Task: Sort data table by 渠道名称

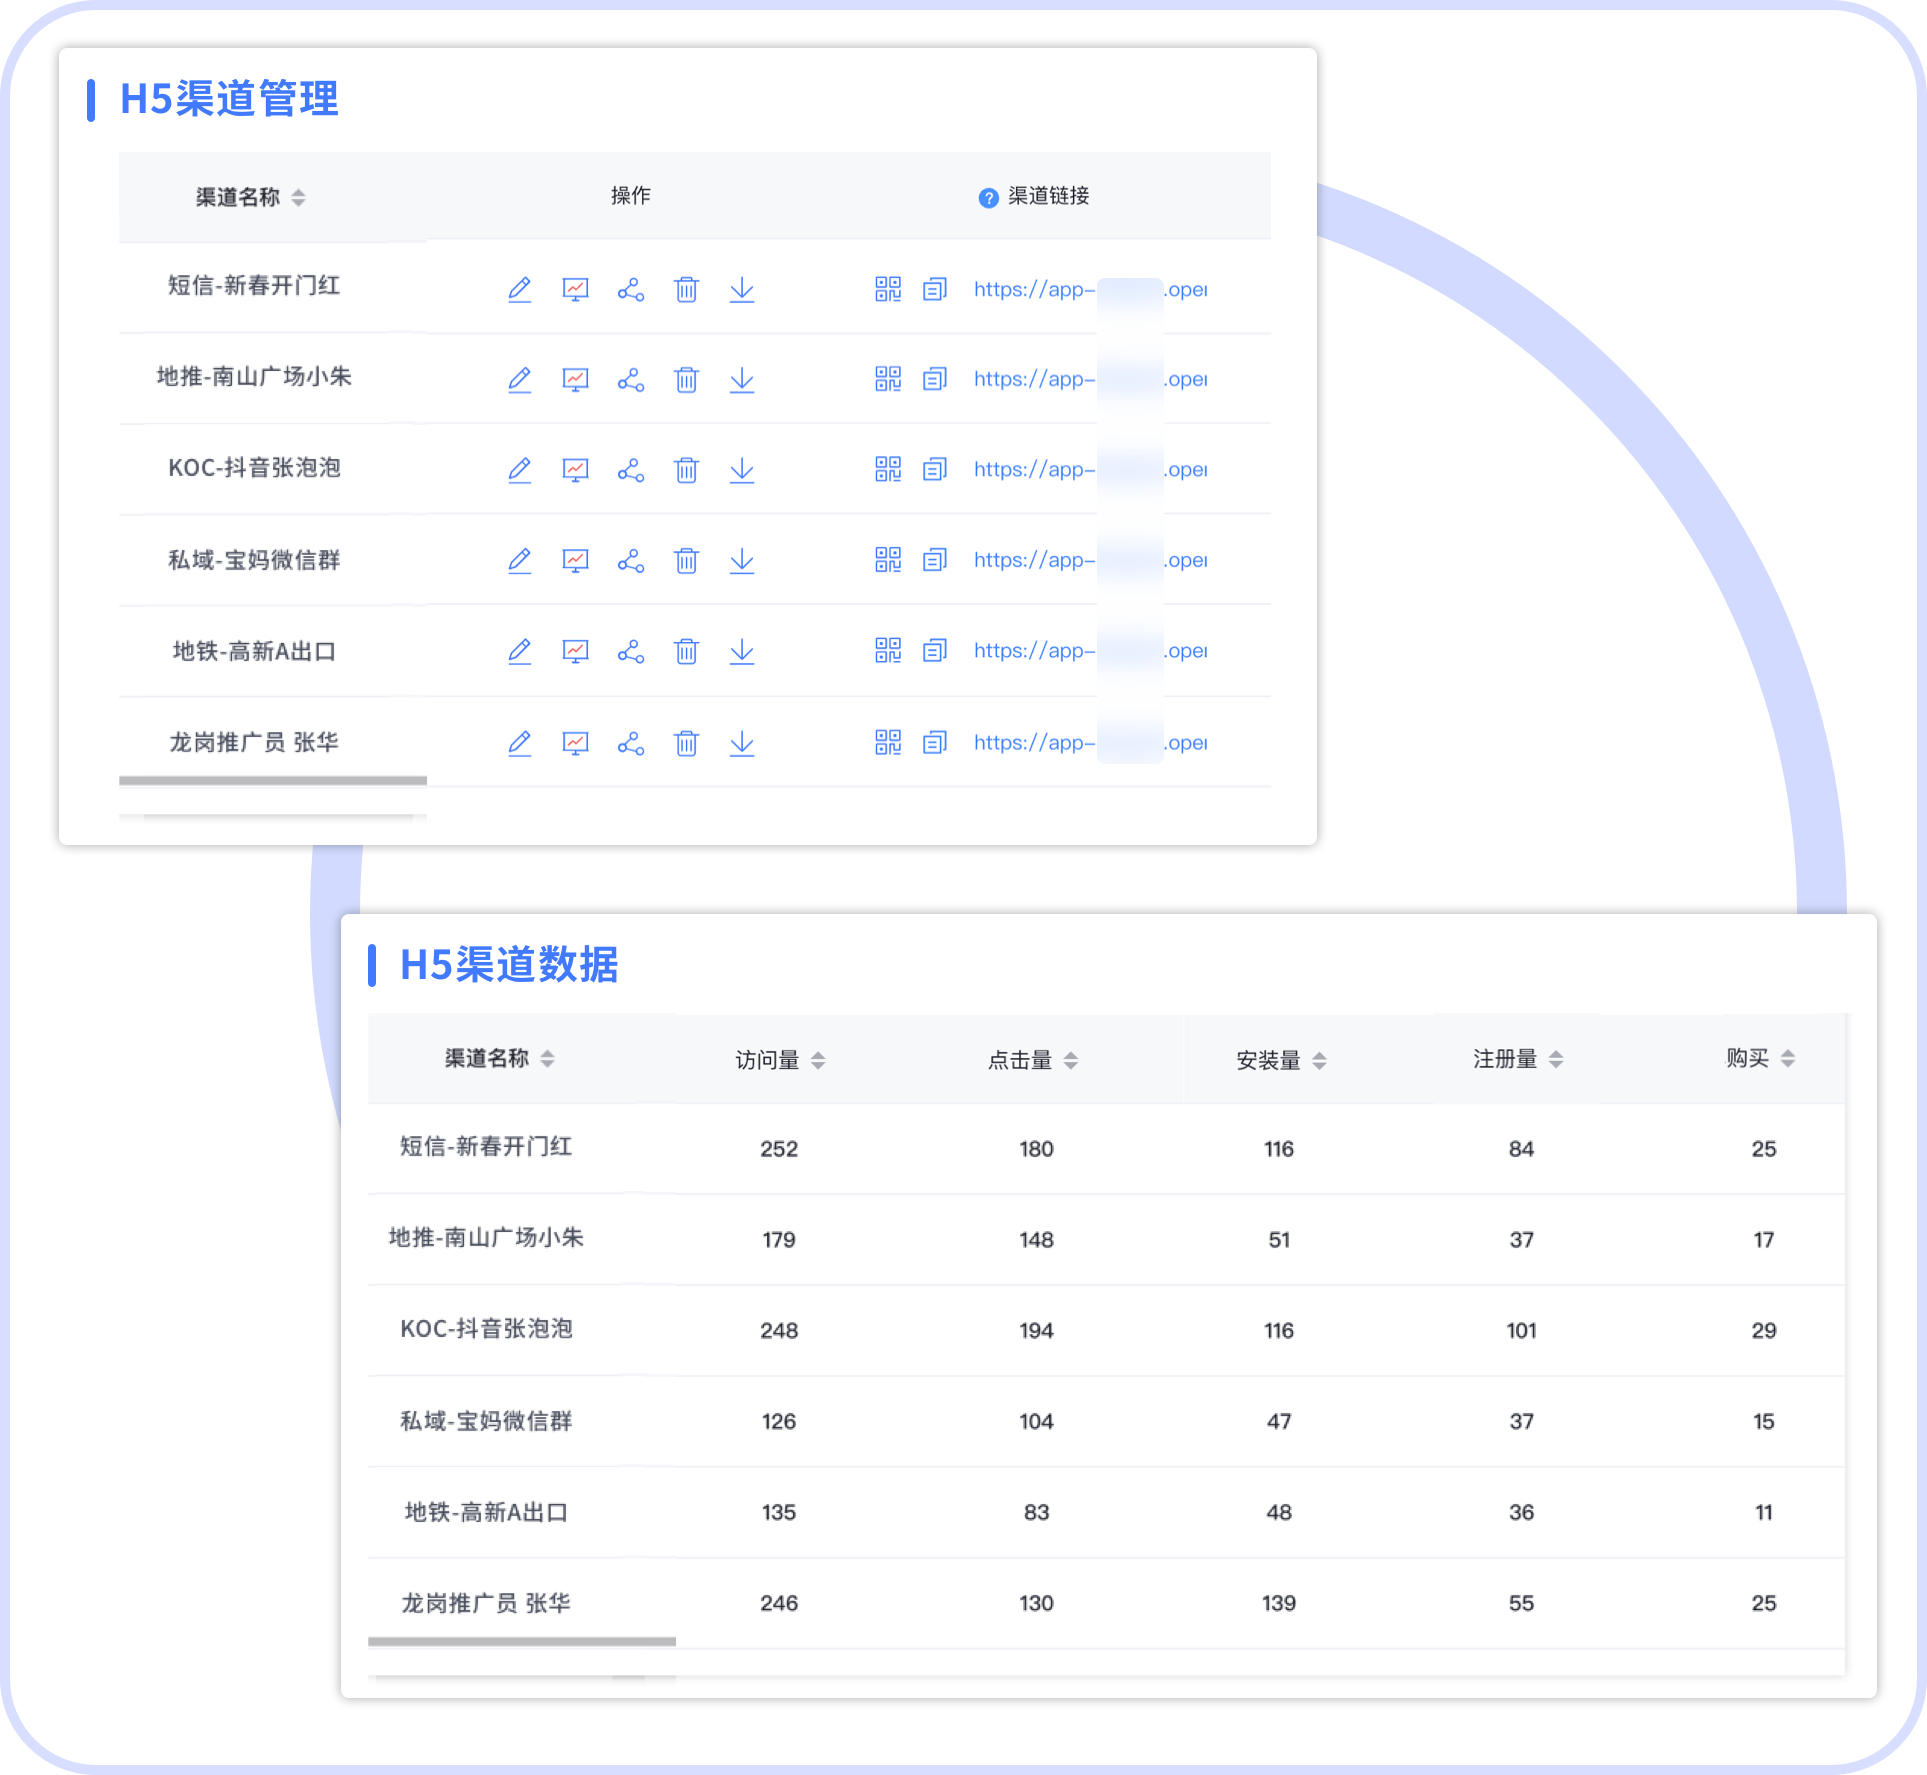Action: (547, 1059)
